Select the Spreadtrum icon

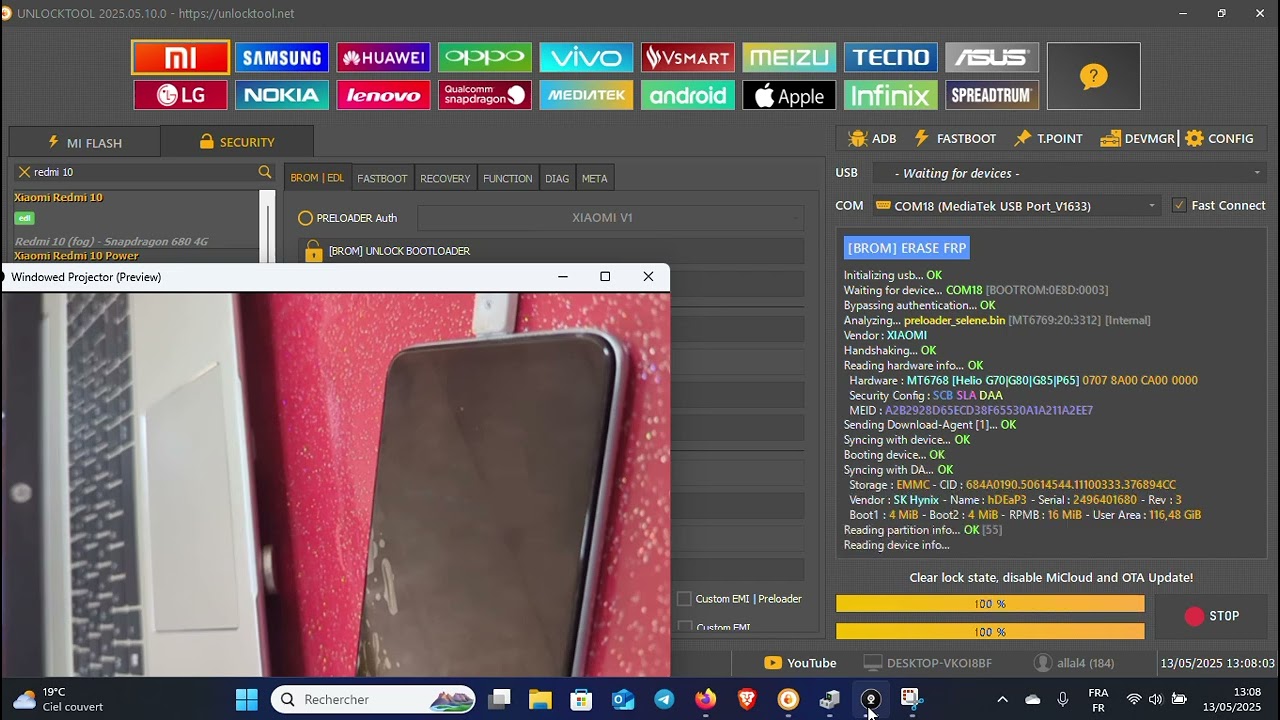(992, 95)
